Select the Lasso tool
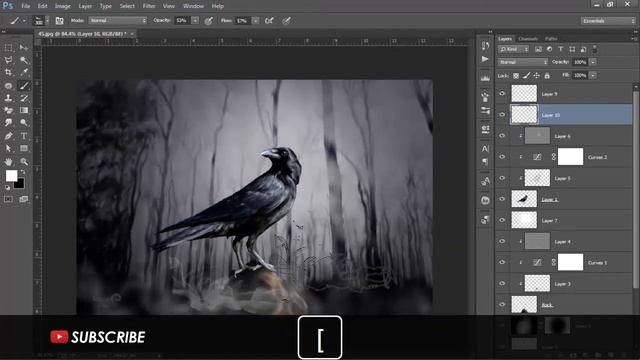The height and width of the screenshot is (360, 640). (8, 60)
